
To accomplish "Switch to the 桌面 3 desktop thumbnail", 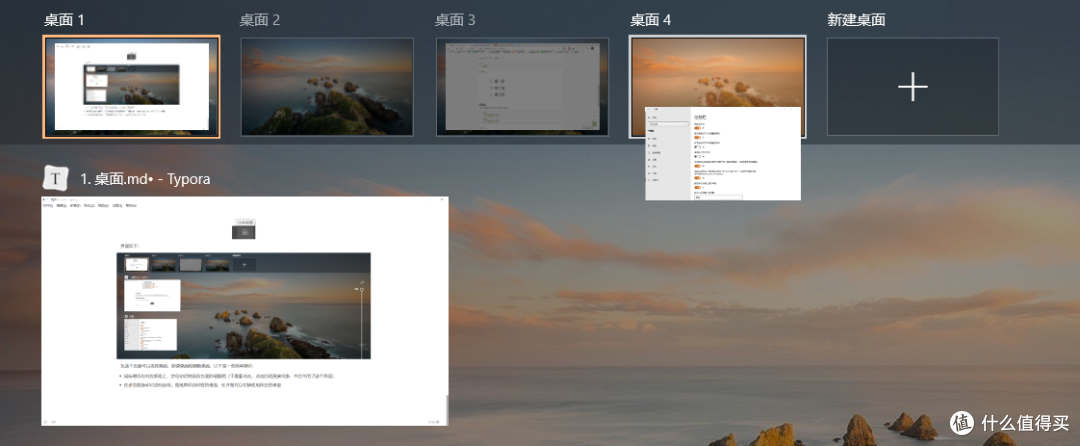I will 523,87.
